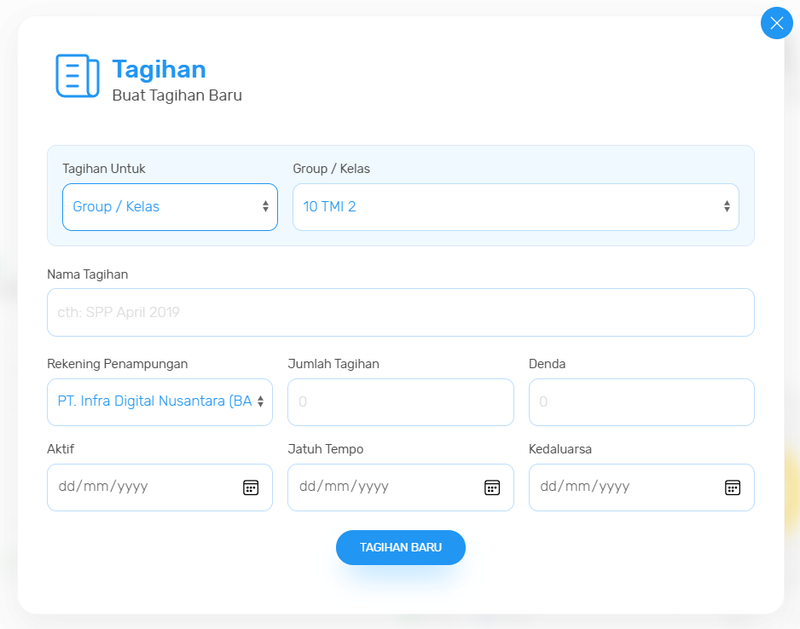This screenshot has width=800, height=629.
Task: Open the calendar picker for Kedaluarsa
Action: click(732, 487)
